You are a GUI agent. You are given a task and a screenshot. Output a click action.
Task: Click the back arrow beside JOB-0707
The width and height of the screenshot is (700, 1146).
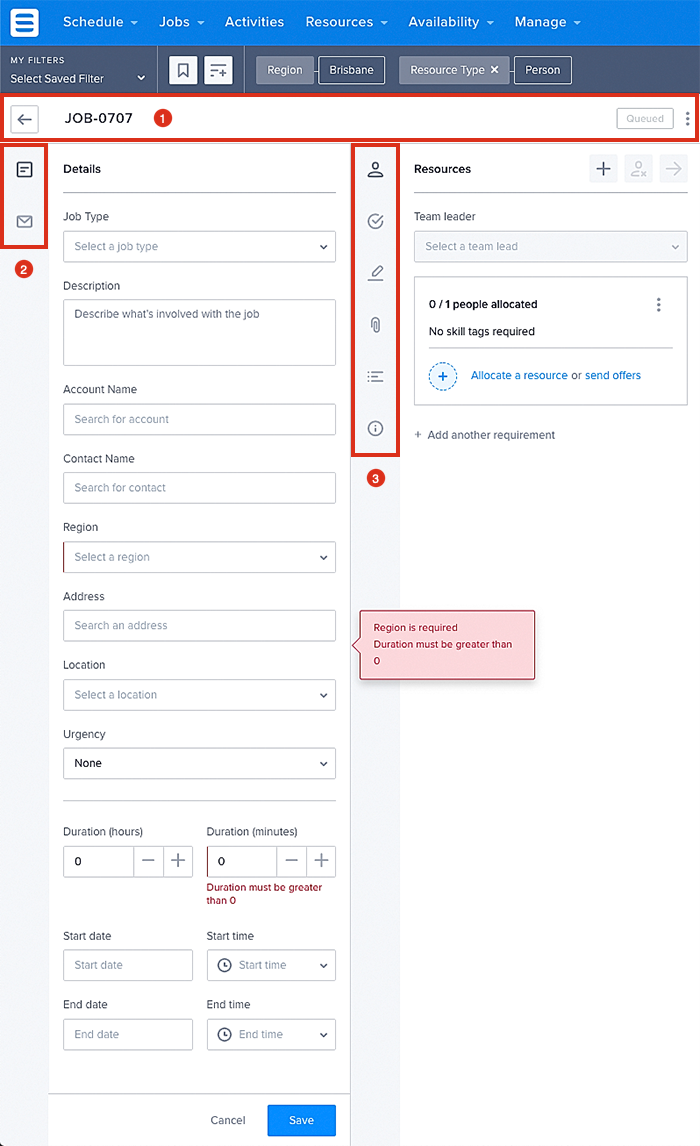coord(25,119)
